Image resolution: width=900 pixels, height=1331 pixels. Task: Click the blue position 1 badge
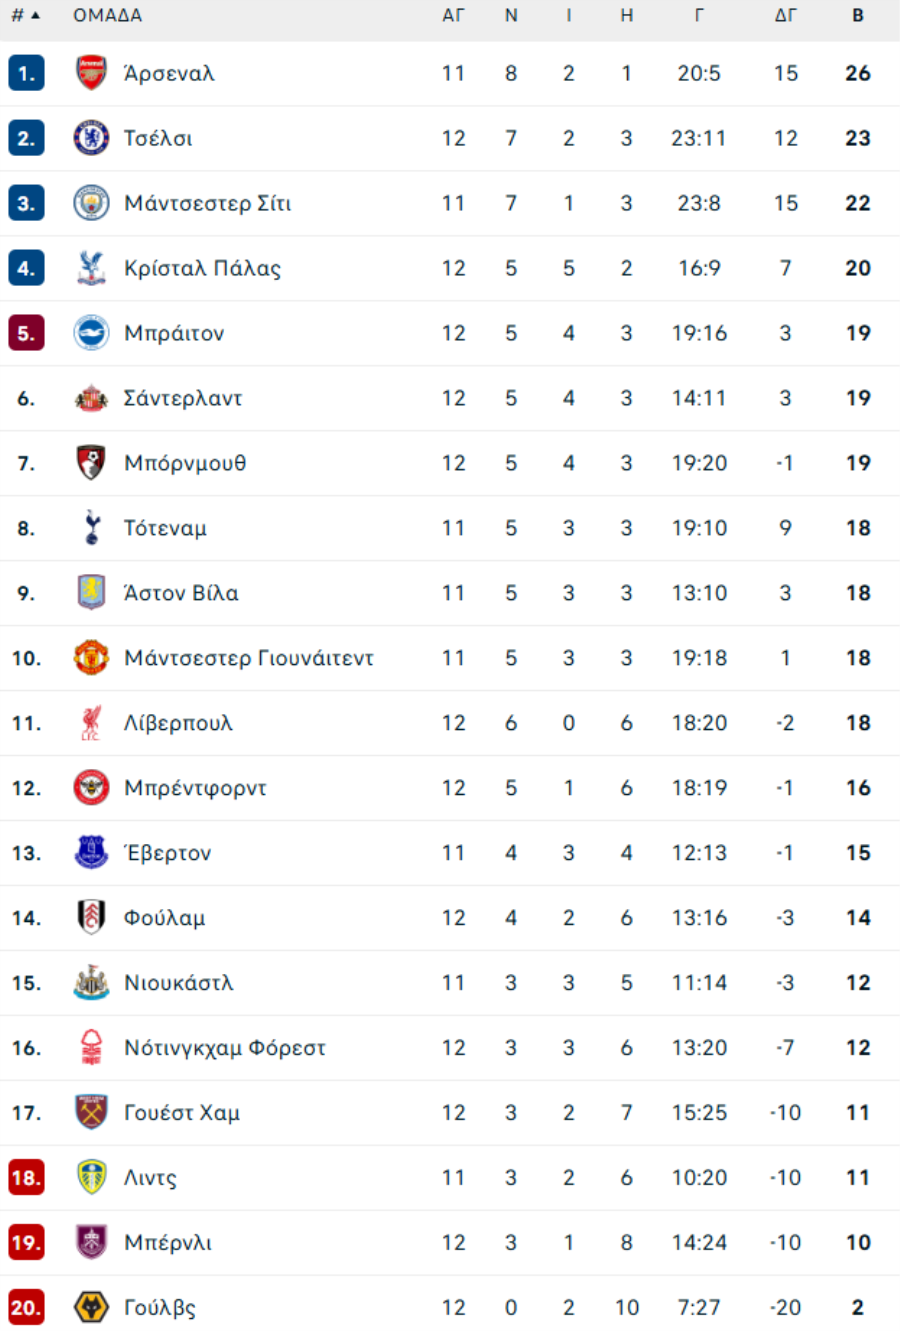pos(26,73)
